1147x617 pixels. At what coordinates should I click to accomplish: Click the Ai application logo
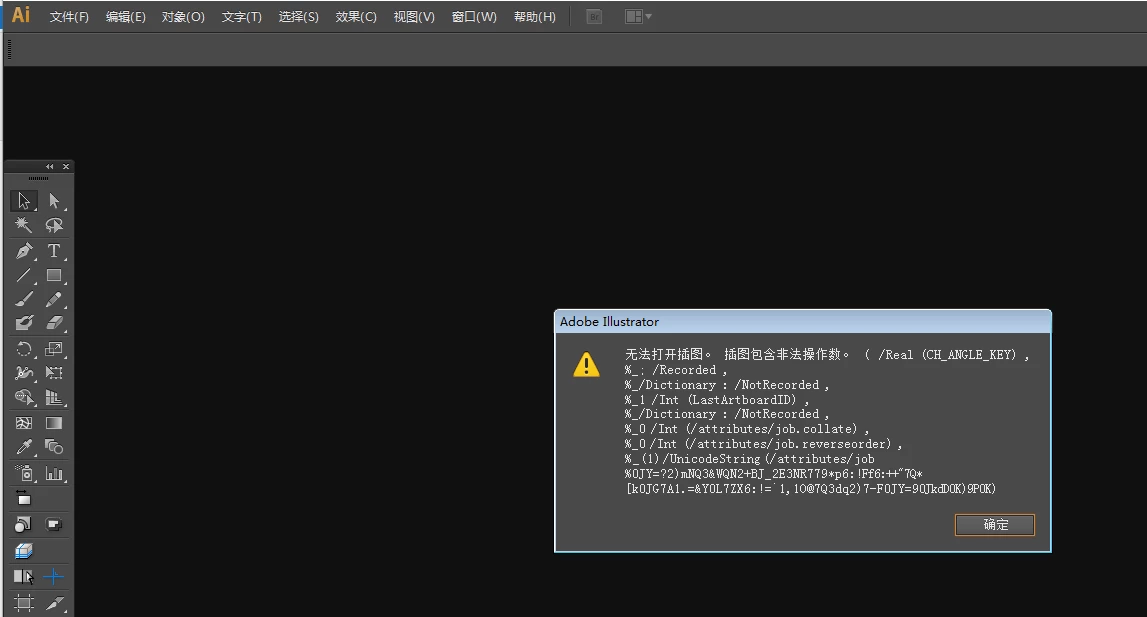point(20,15)
